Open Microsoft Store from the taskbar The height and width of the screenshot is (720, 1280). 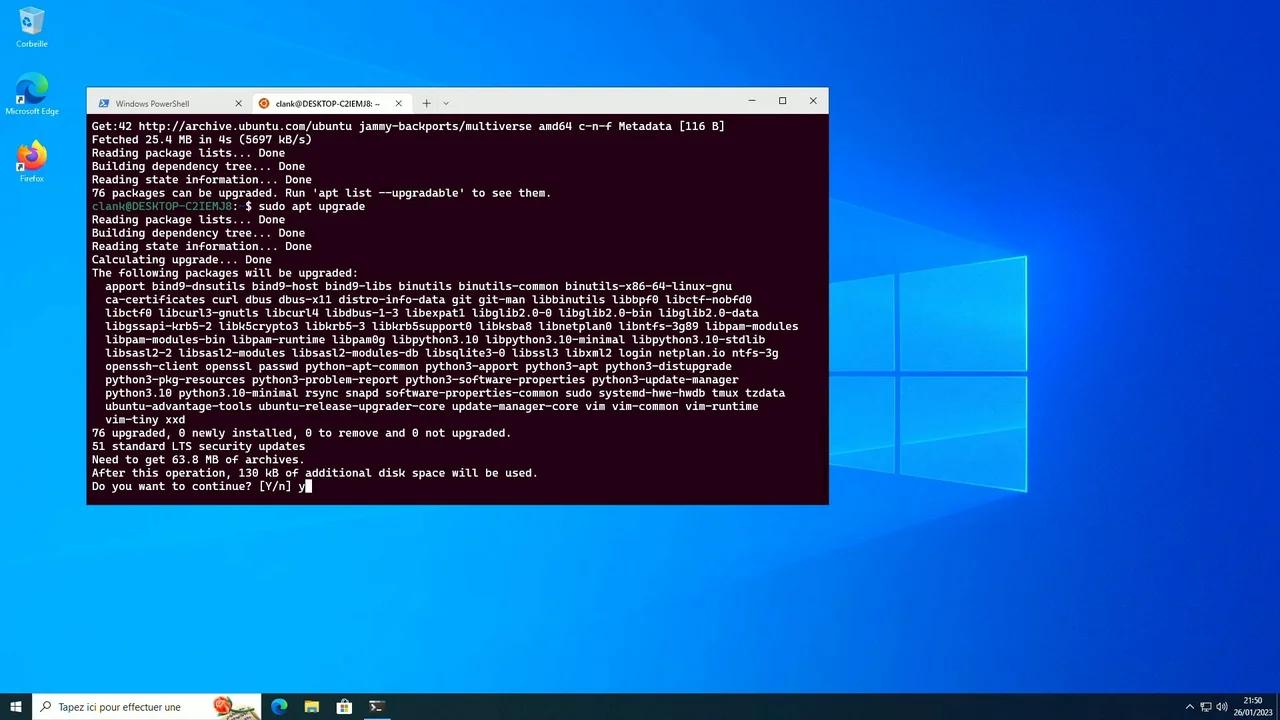(343, 707)
